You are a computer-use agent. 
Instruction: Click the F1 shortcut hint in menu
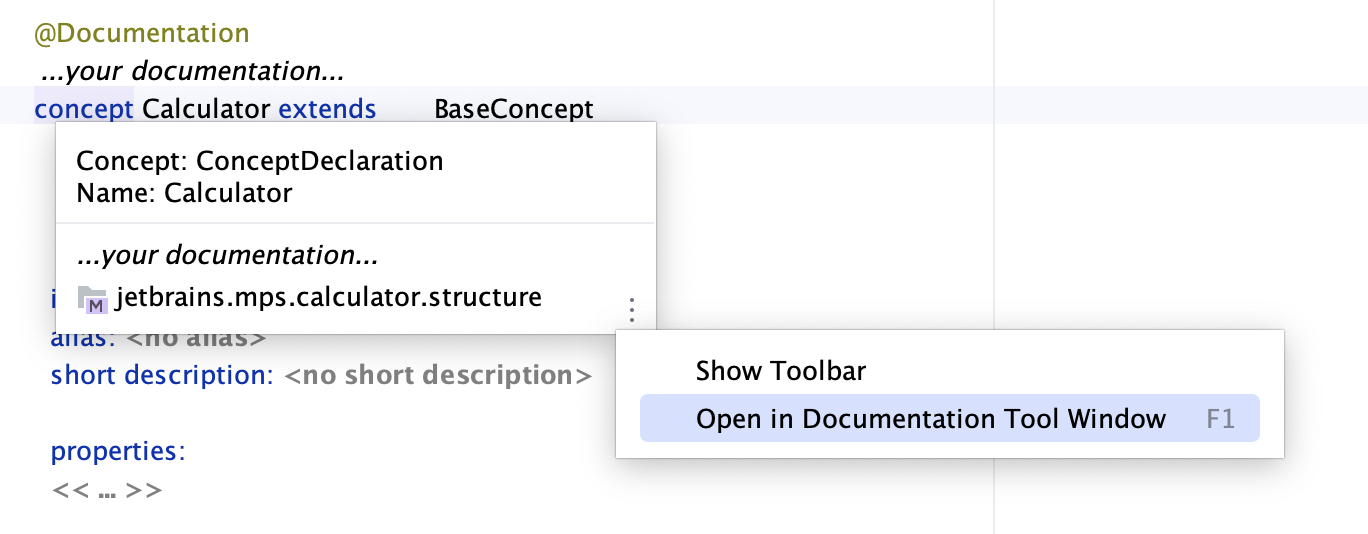(x=1220, y=419)
